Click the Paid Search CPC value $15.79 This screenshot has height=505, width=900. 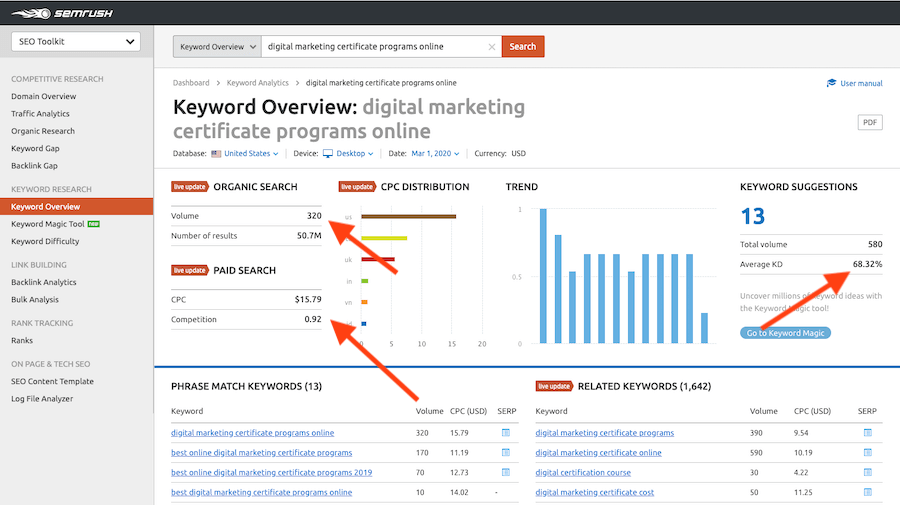coord(308,299)
